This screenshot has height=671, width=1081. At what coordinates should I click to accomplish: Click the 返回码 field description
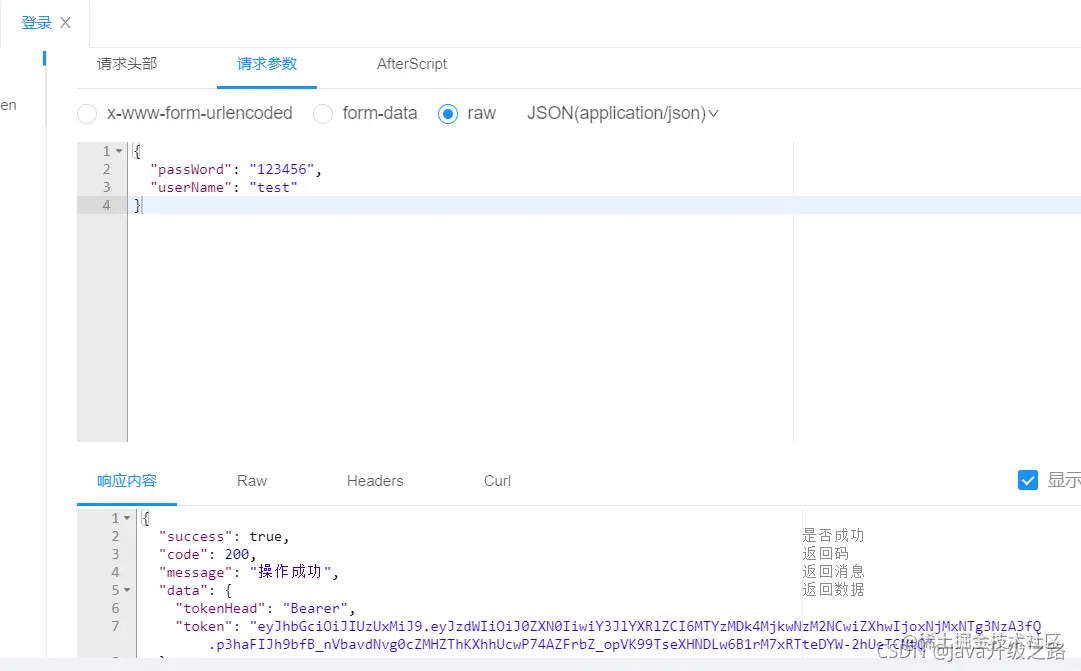825,553
